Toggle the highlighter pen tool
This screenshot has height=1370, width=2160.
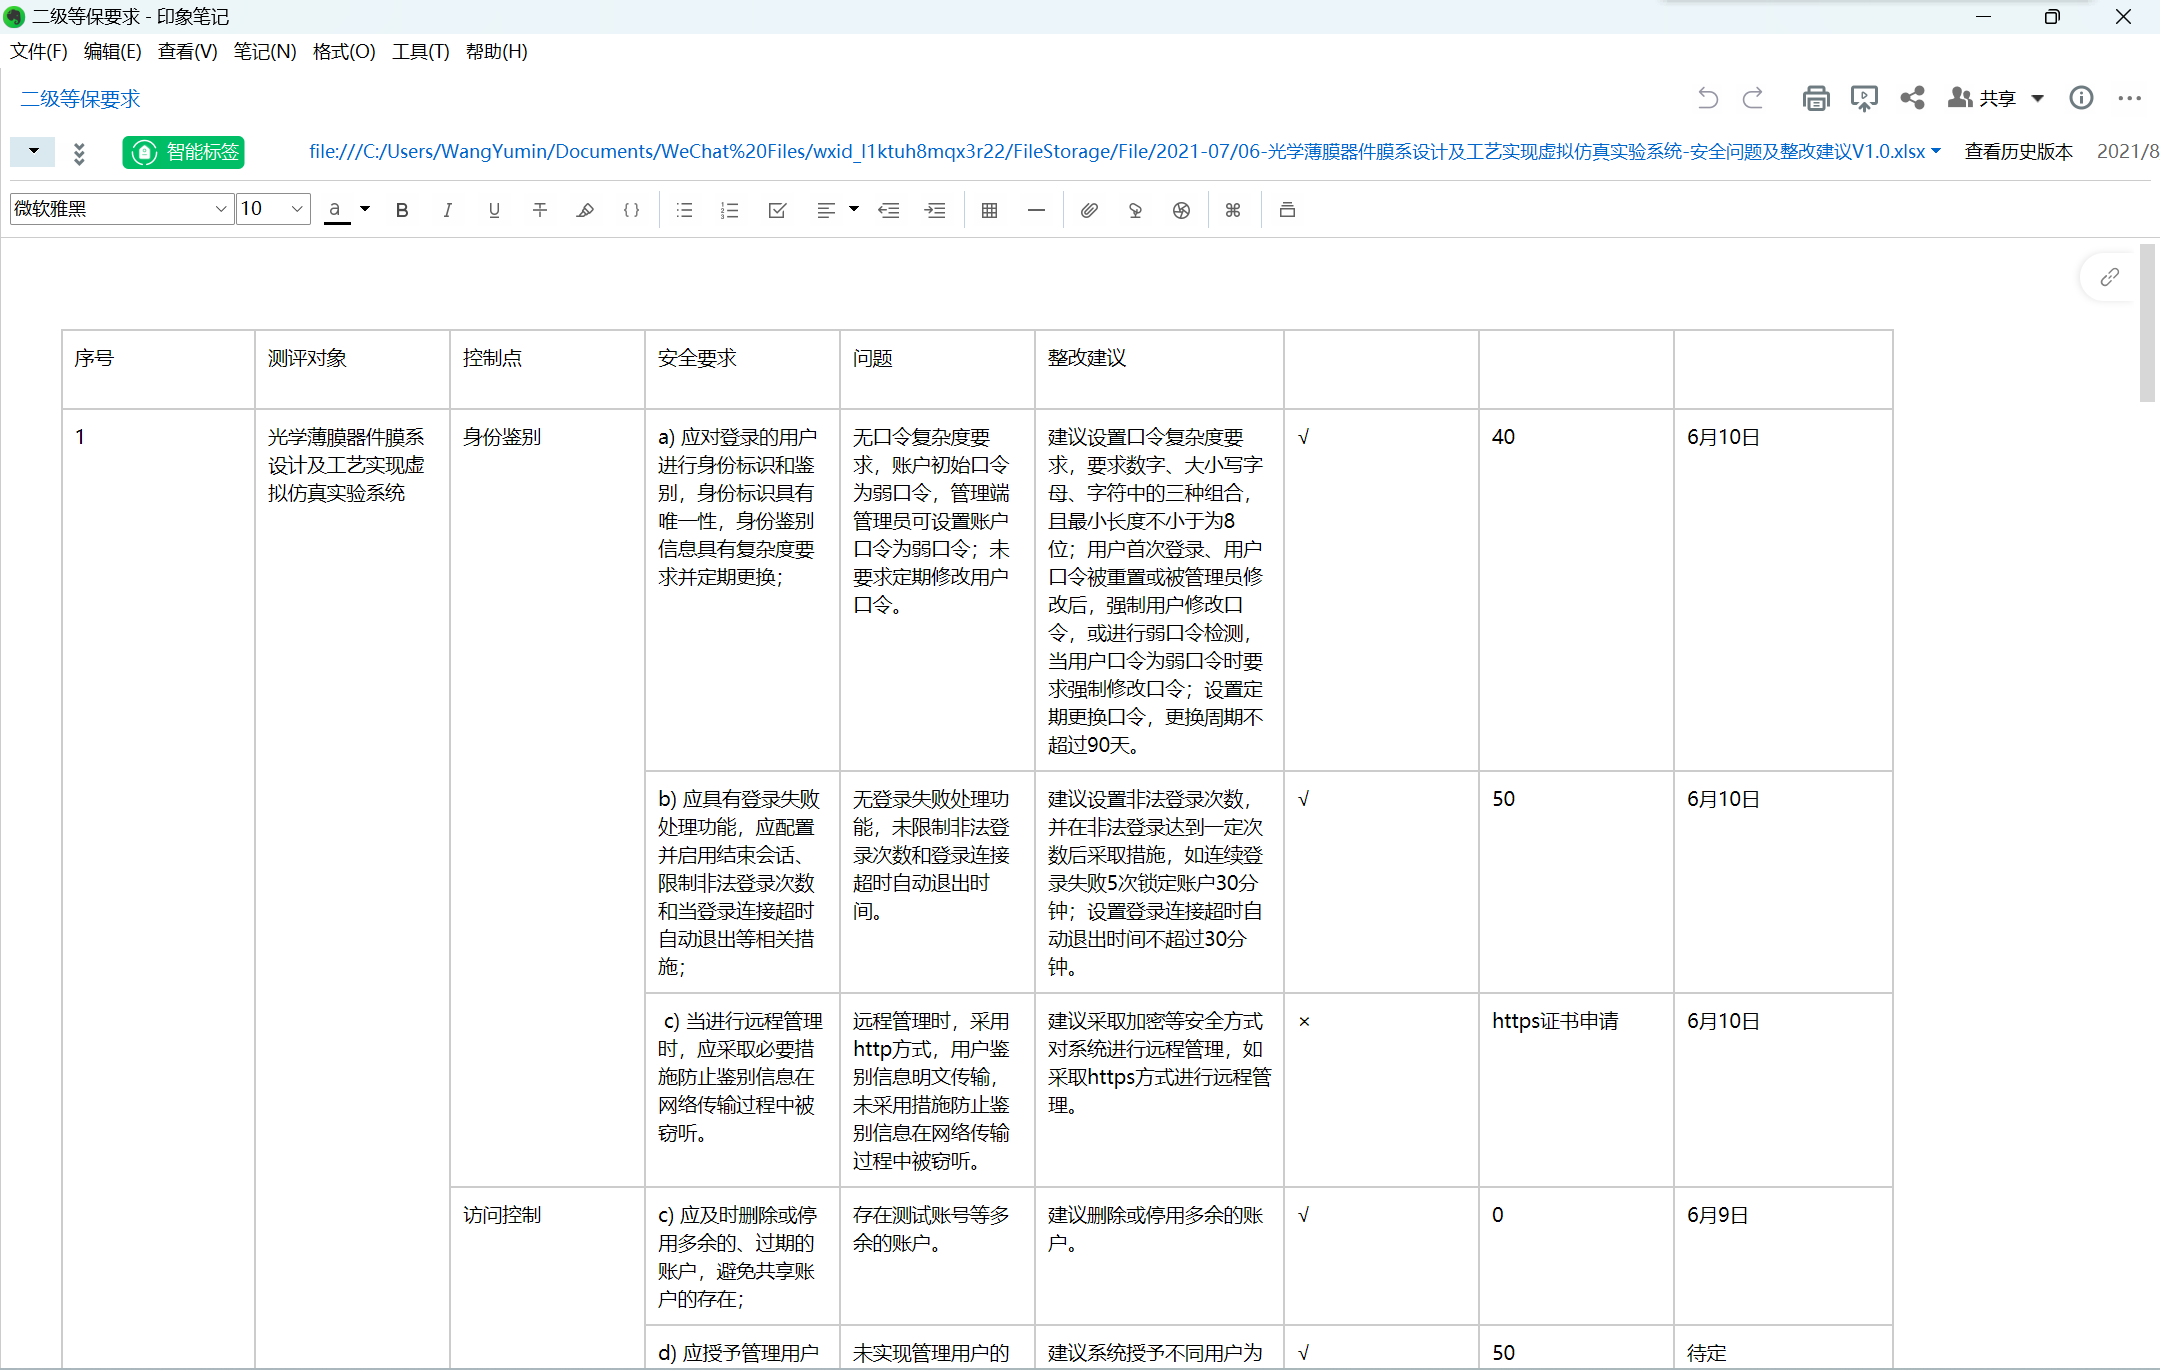[585, 210]
